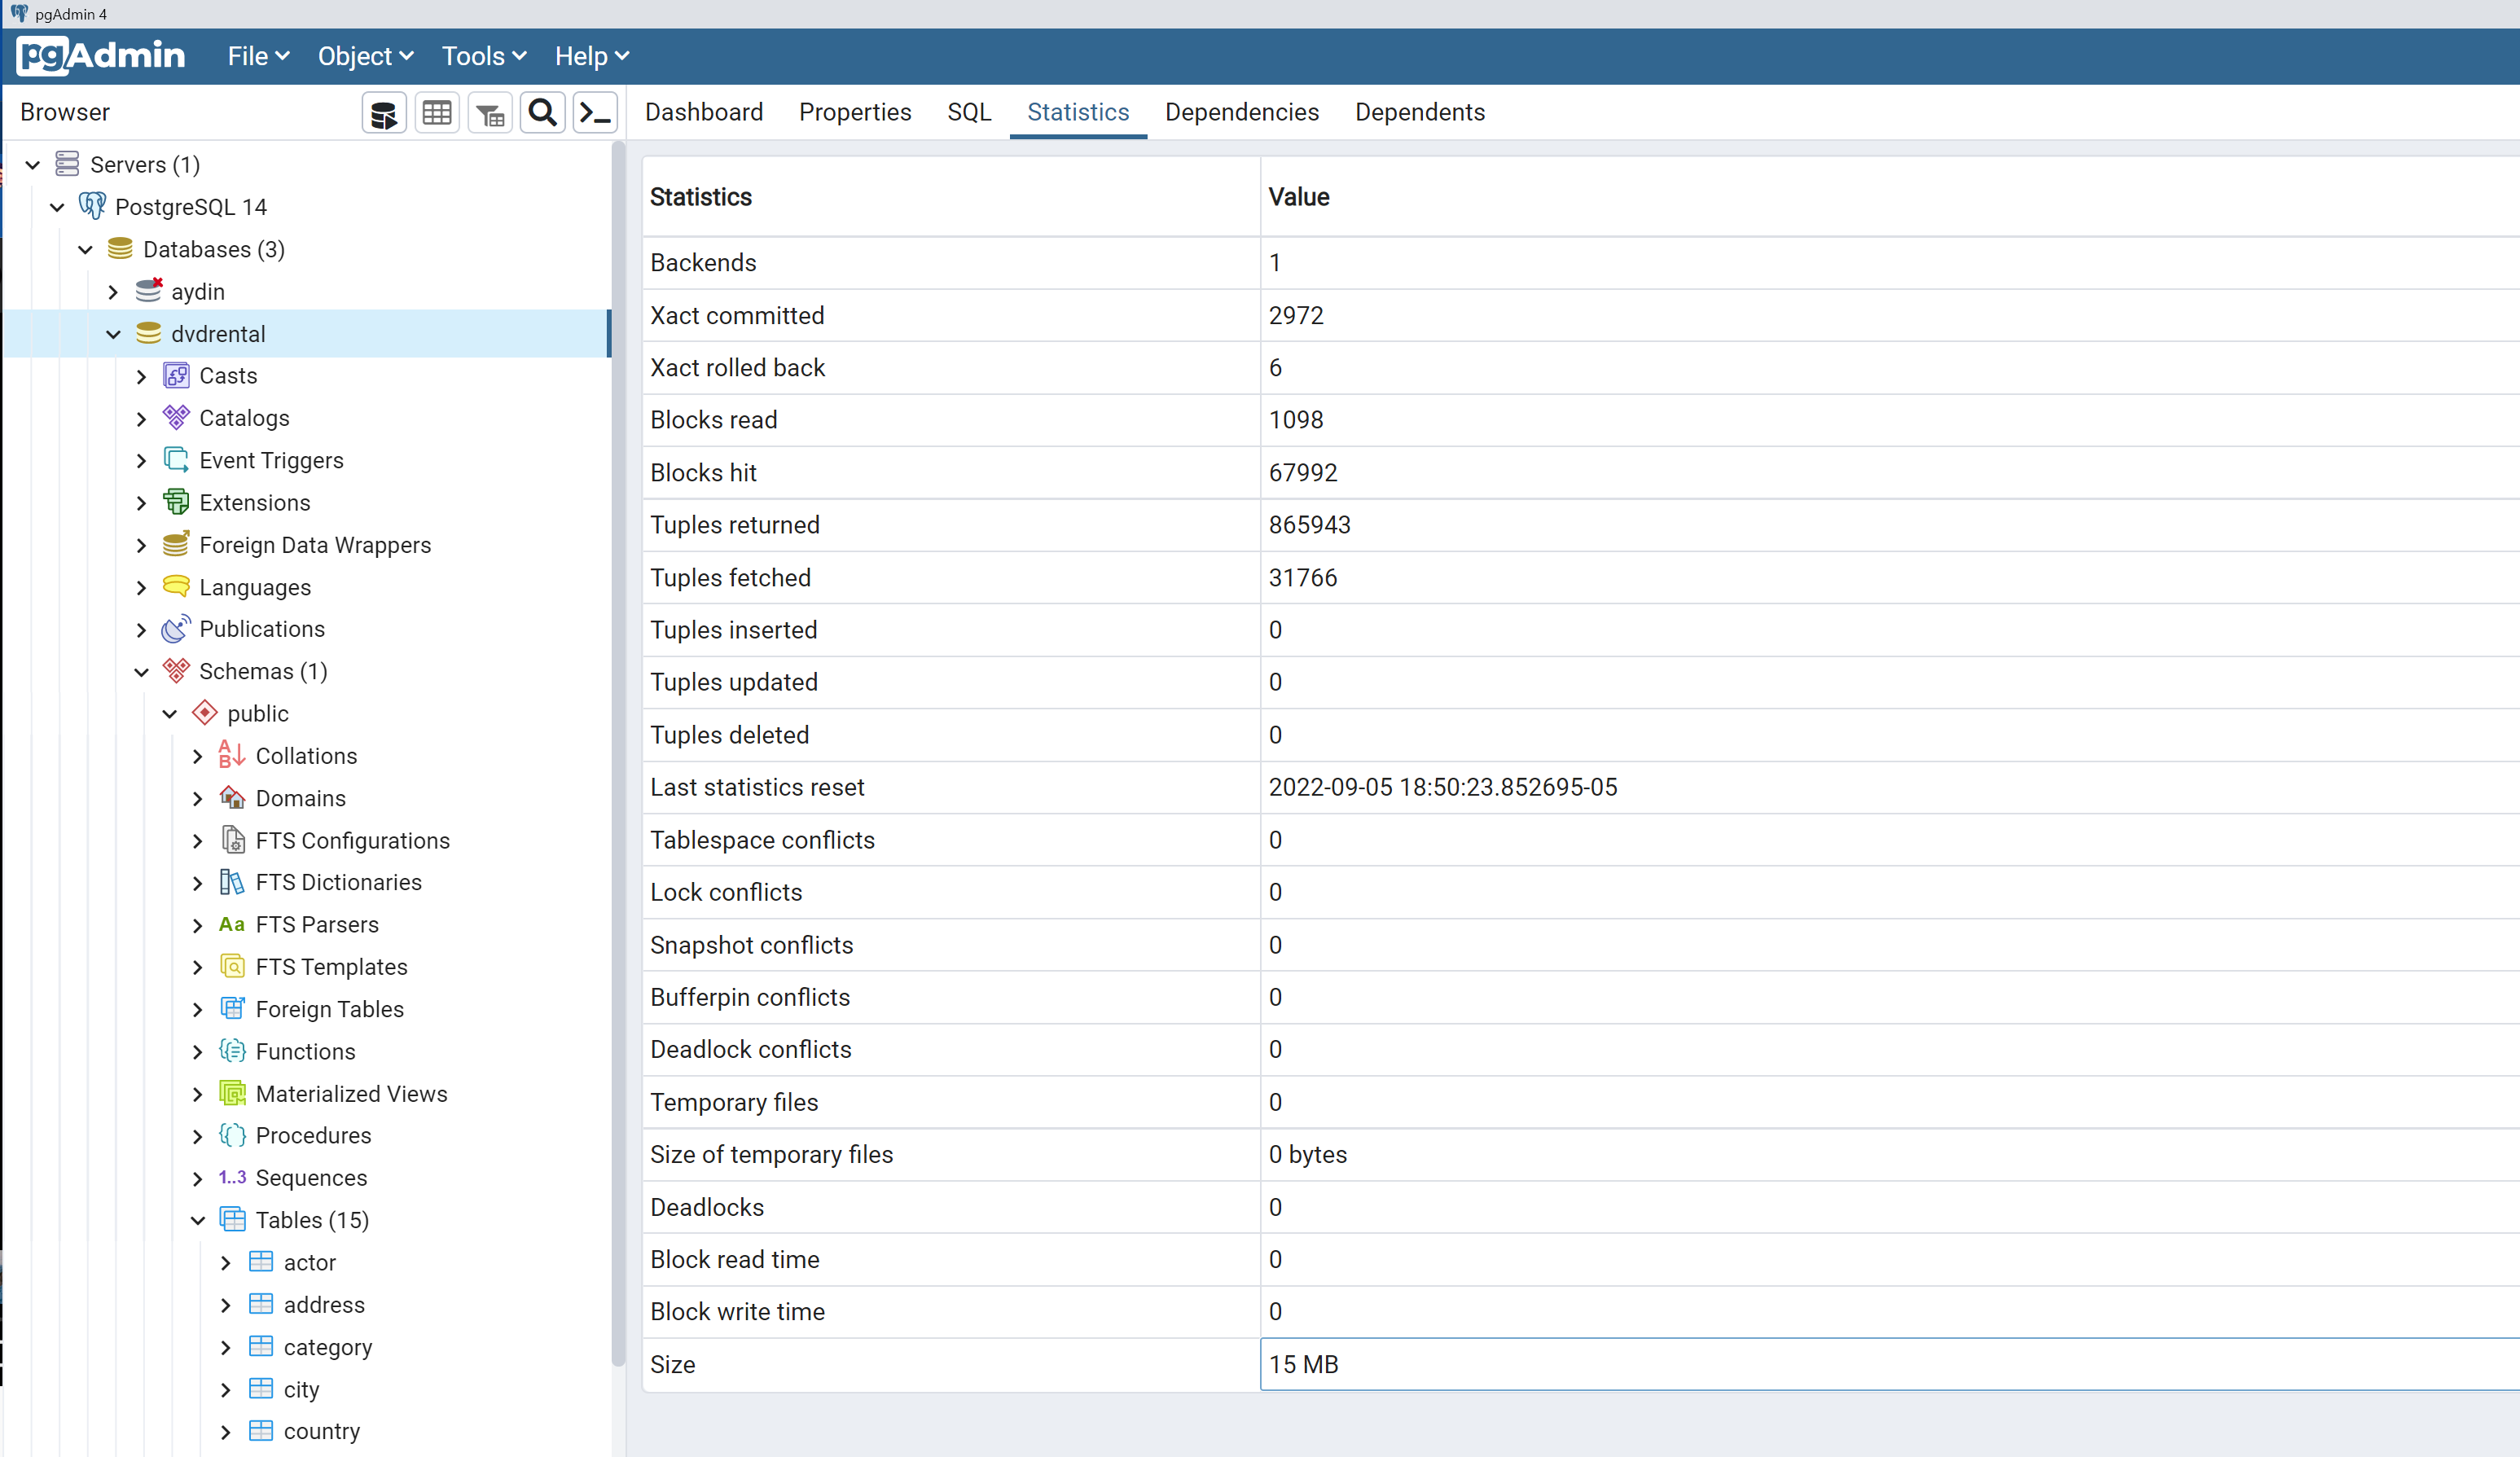Click the pgAdmin logo
The image size is (2520, 1457).
point(102,56)
